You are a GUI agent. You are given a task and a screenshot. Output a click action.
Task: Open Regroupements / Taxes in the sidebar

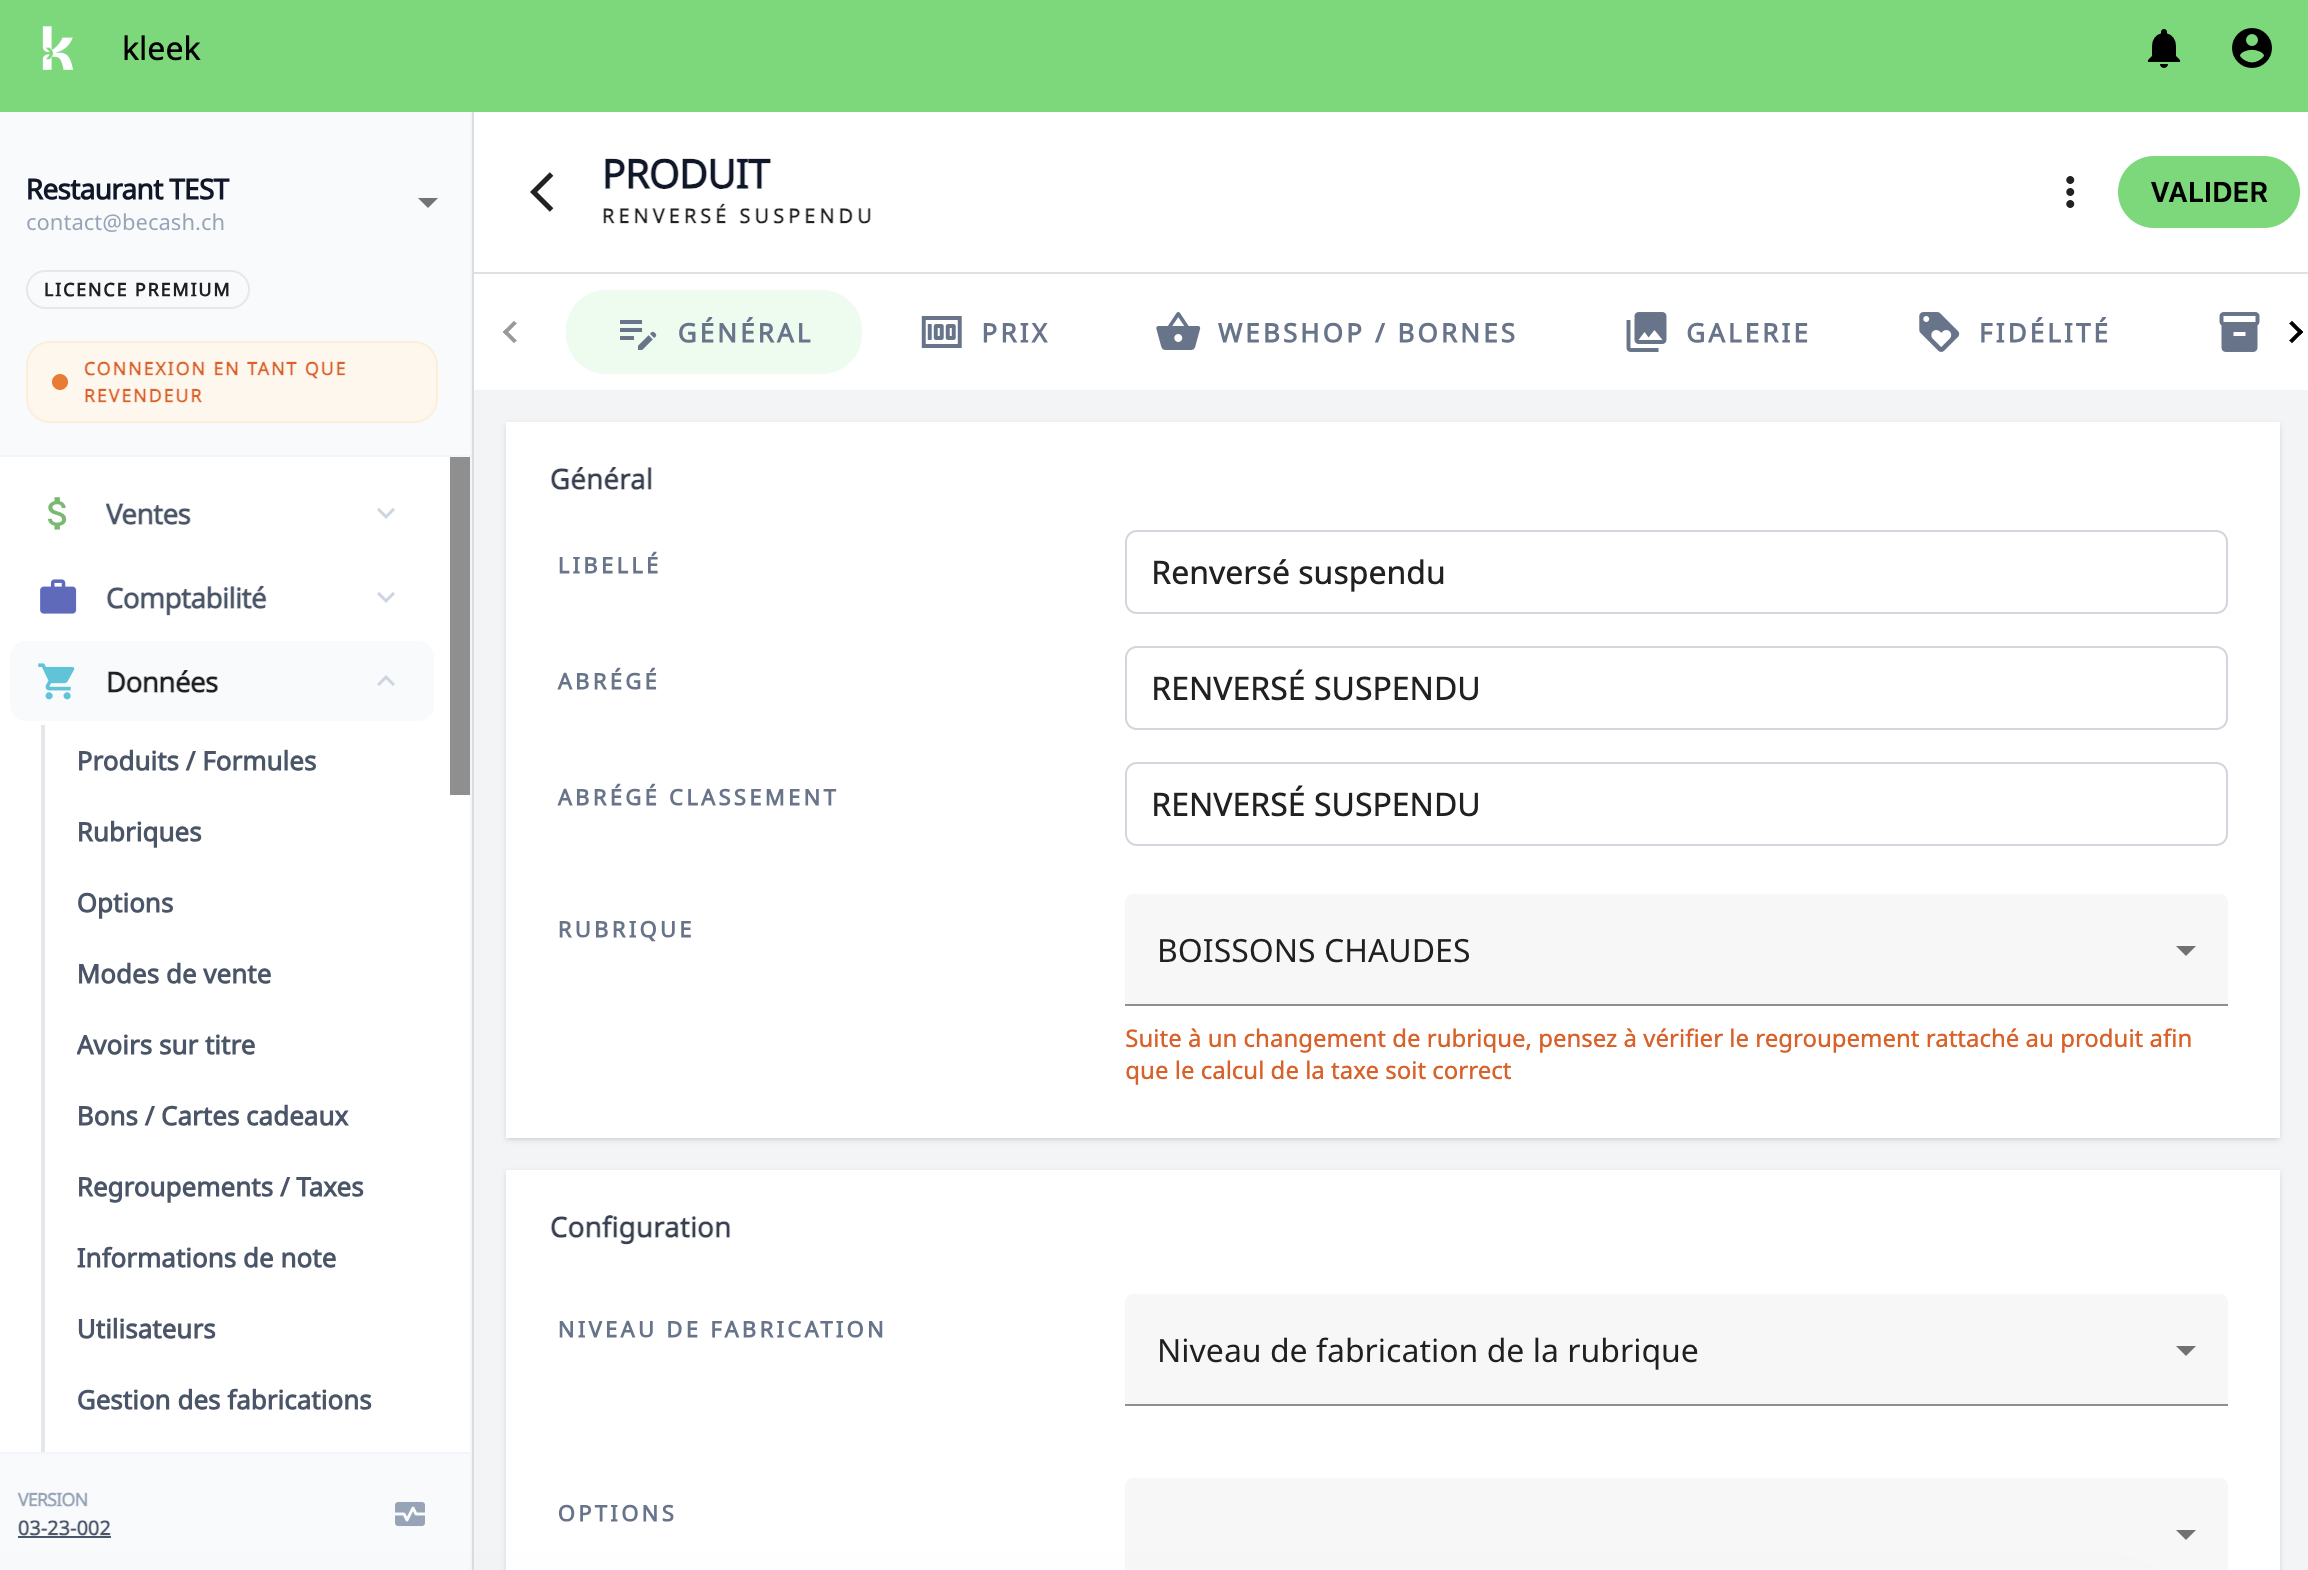220,1187
